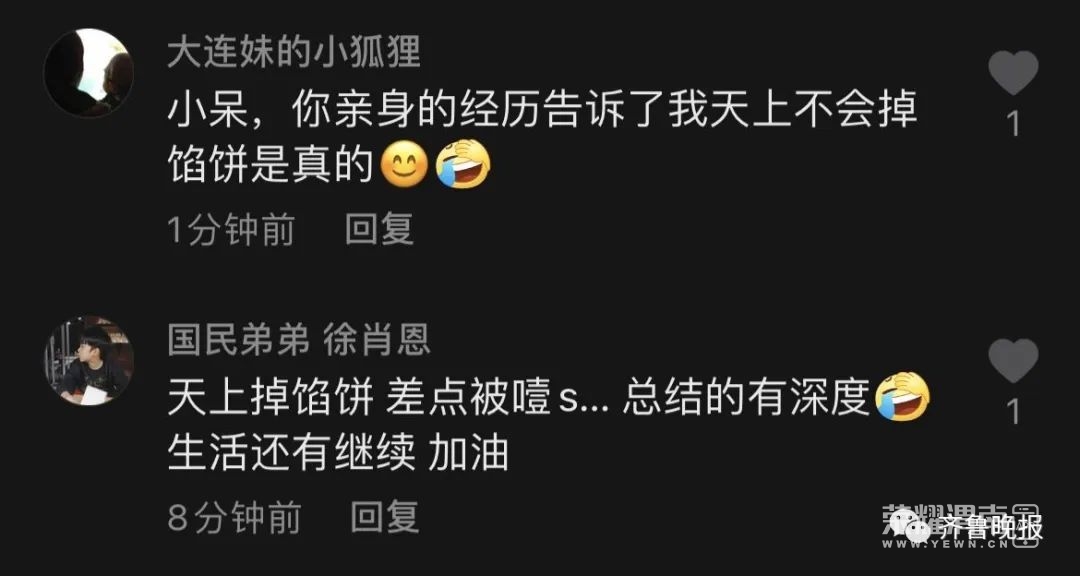The height and width of the screenshot is (576, 1080).
Task: Open the avatar of 国民弟弟 徐肖恩
Action: (x=89, y=361)
